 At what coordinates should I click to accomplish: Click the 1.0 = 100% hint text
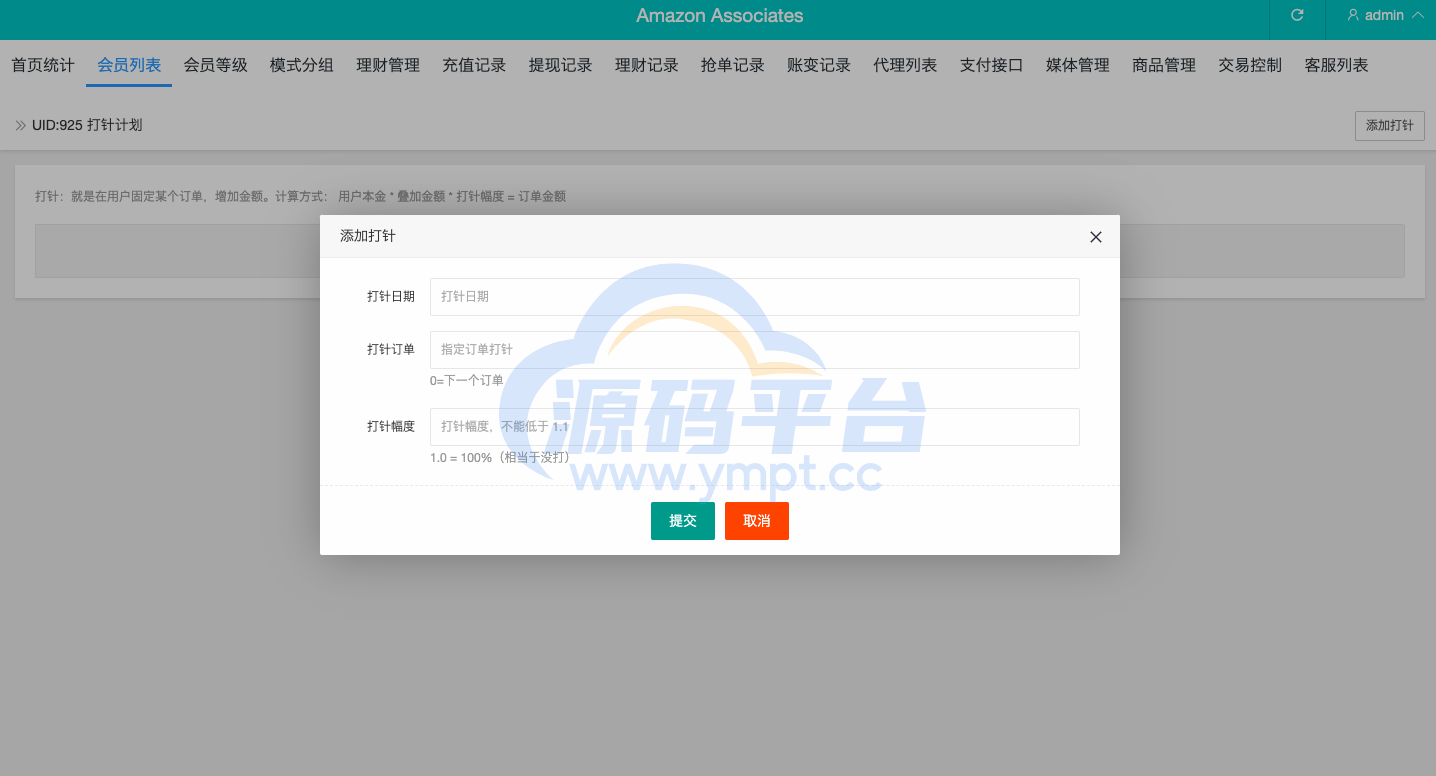[500, 458]
